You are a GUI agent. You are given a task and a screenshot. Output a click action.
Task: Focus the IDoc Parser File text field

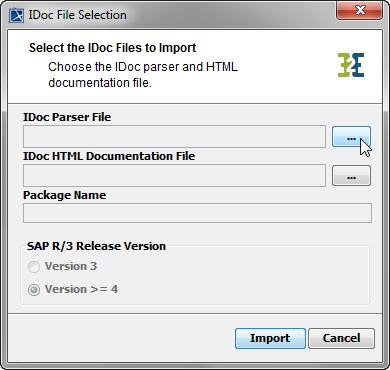[x=174, y=136]
